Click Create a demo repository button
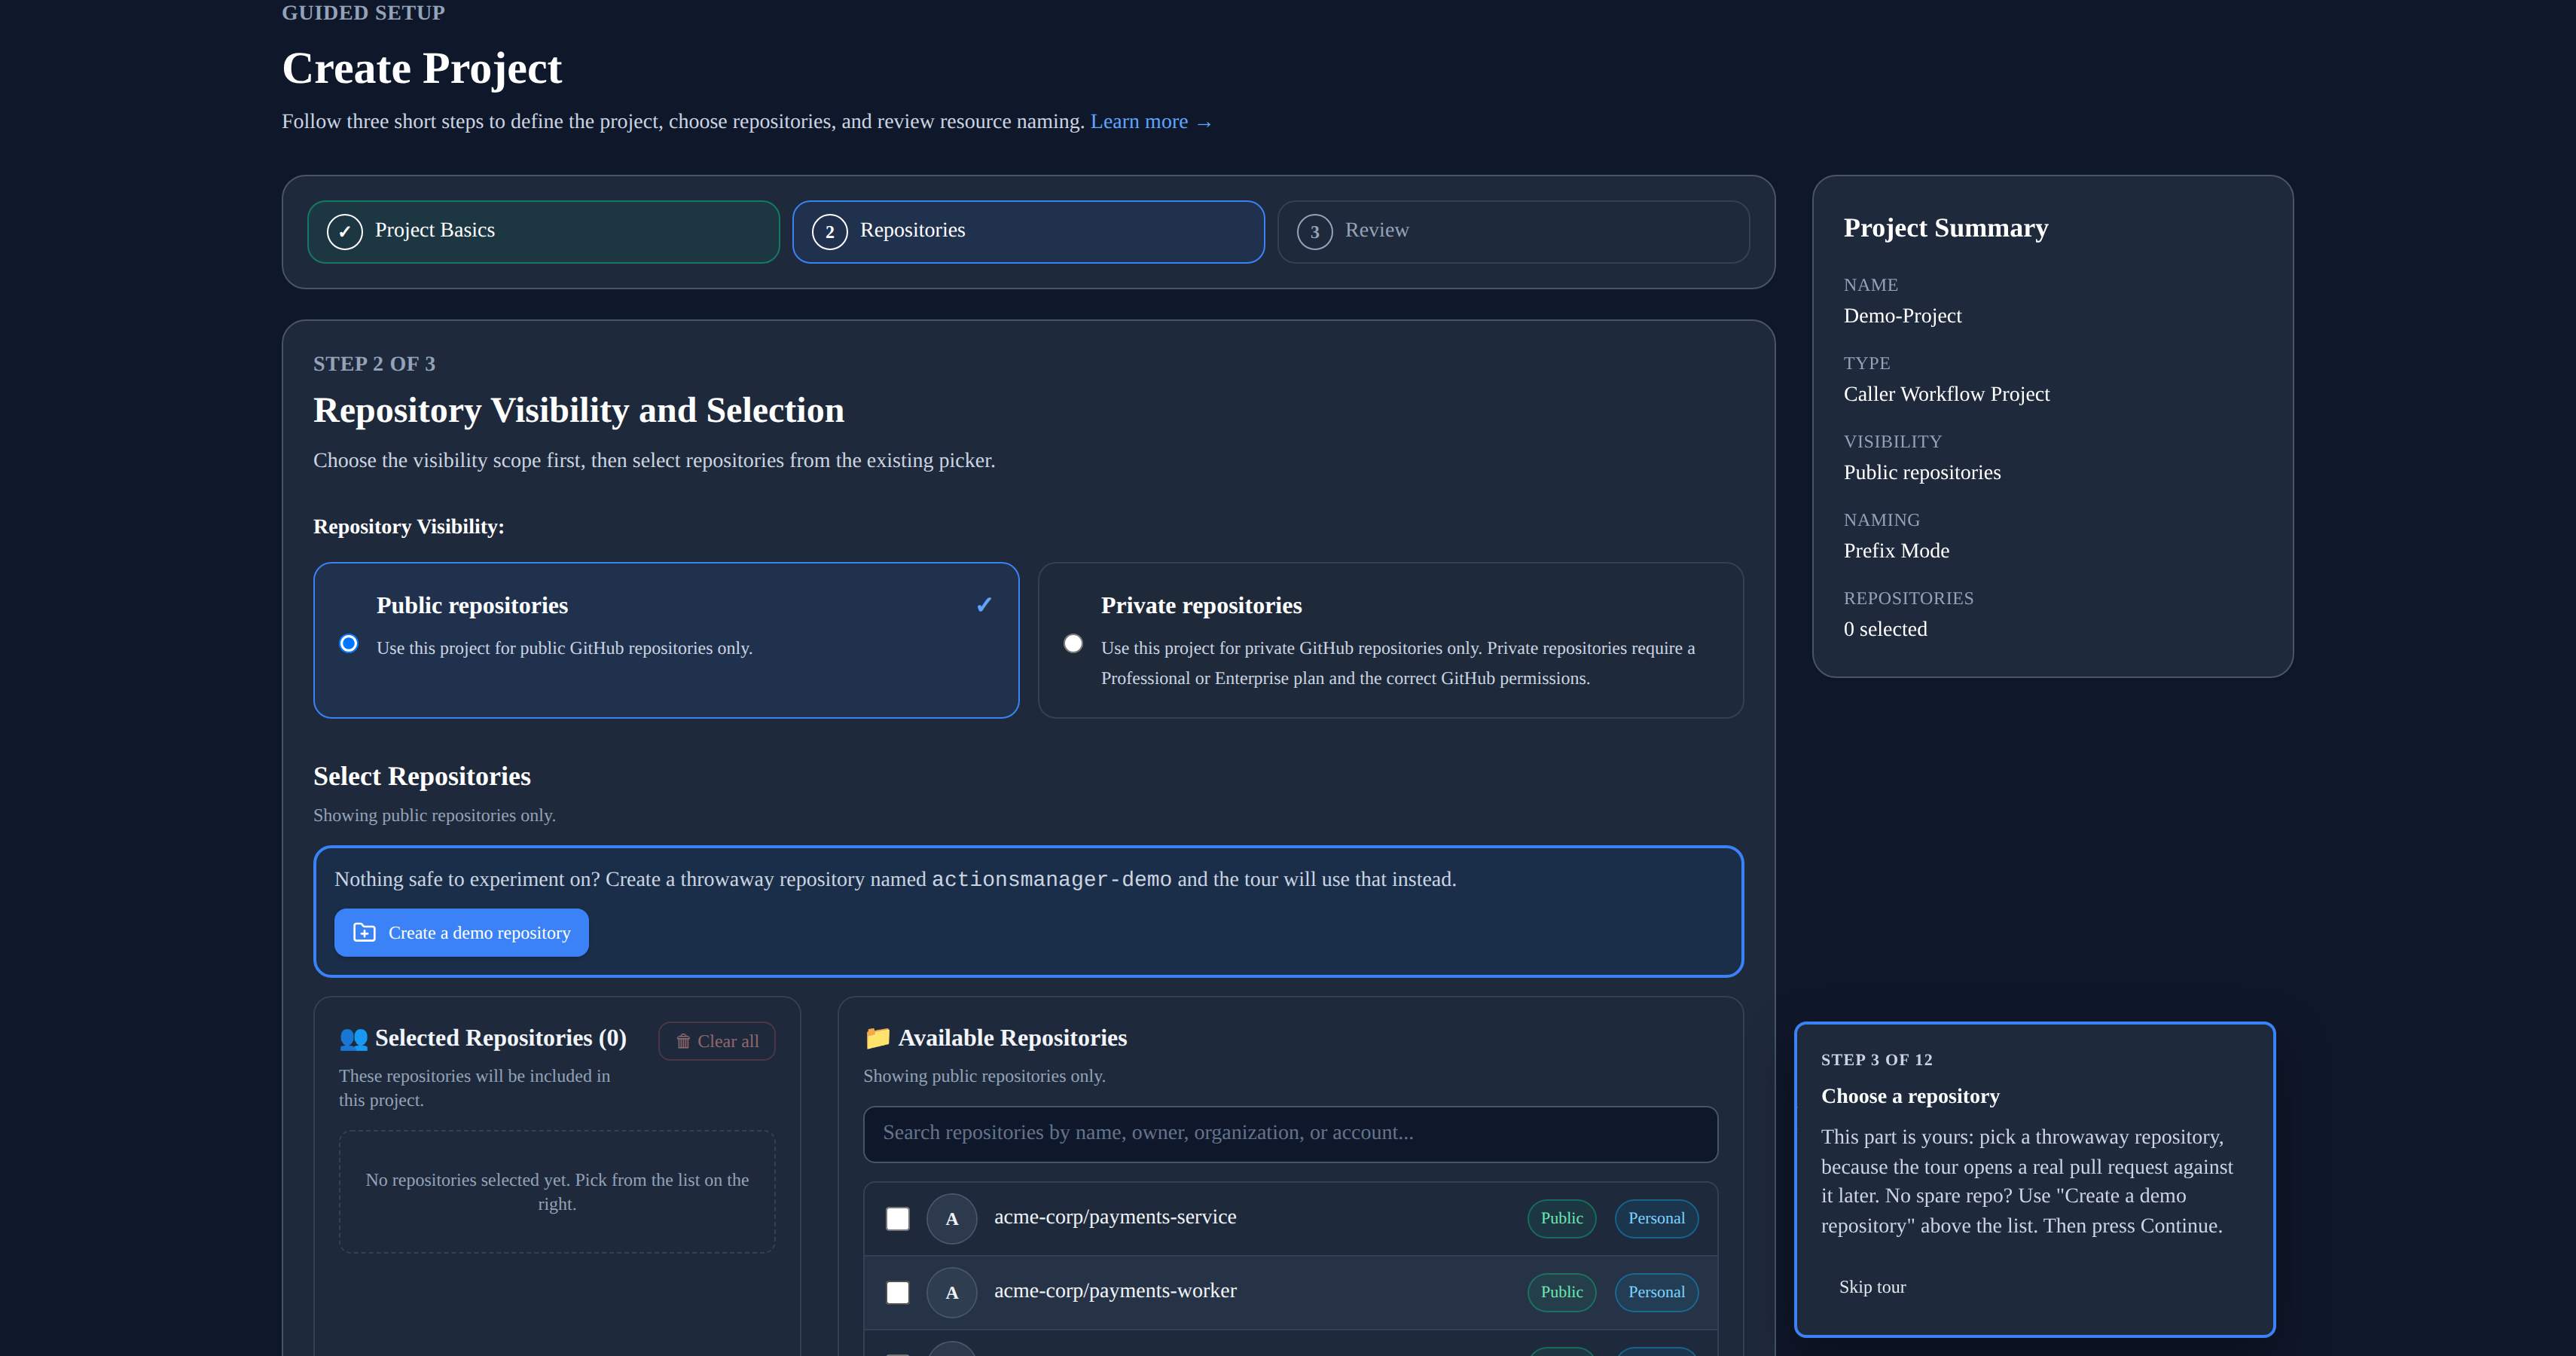 point(461,932)
